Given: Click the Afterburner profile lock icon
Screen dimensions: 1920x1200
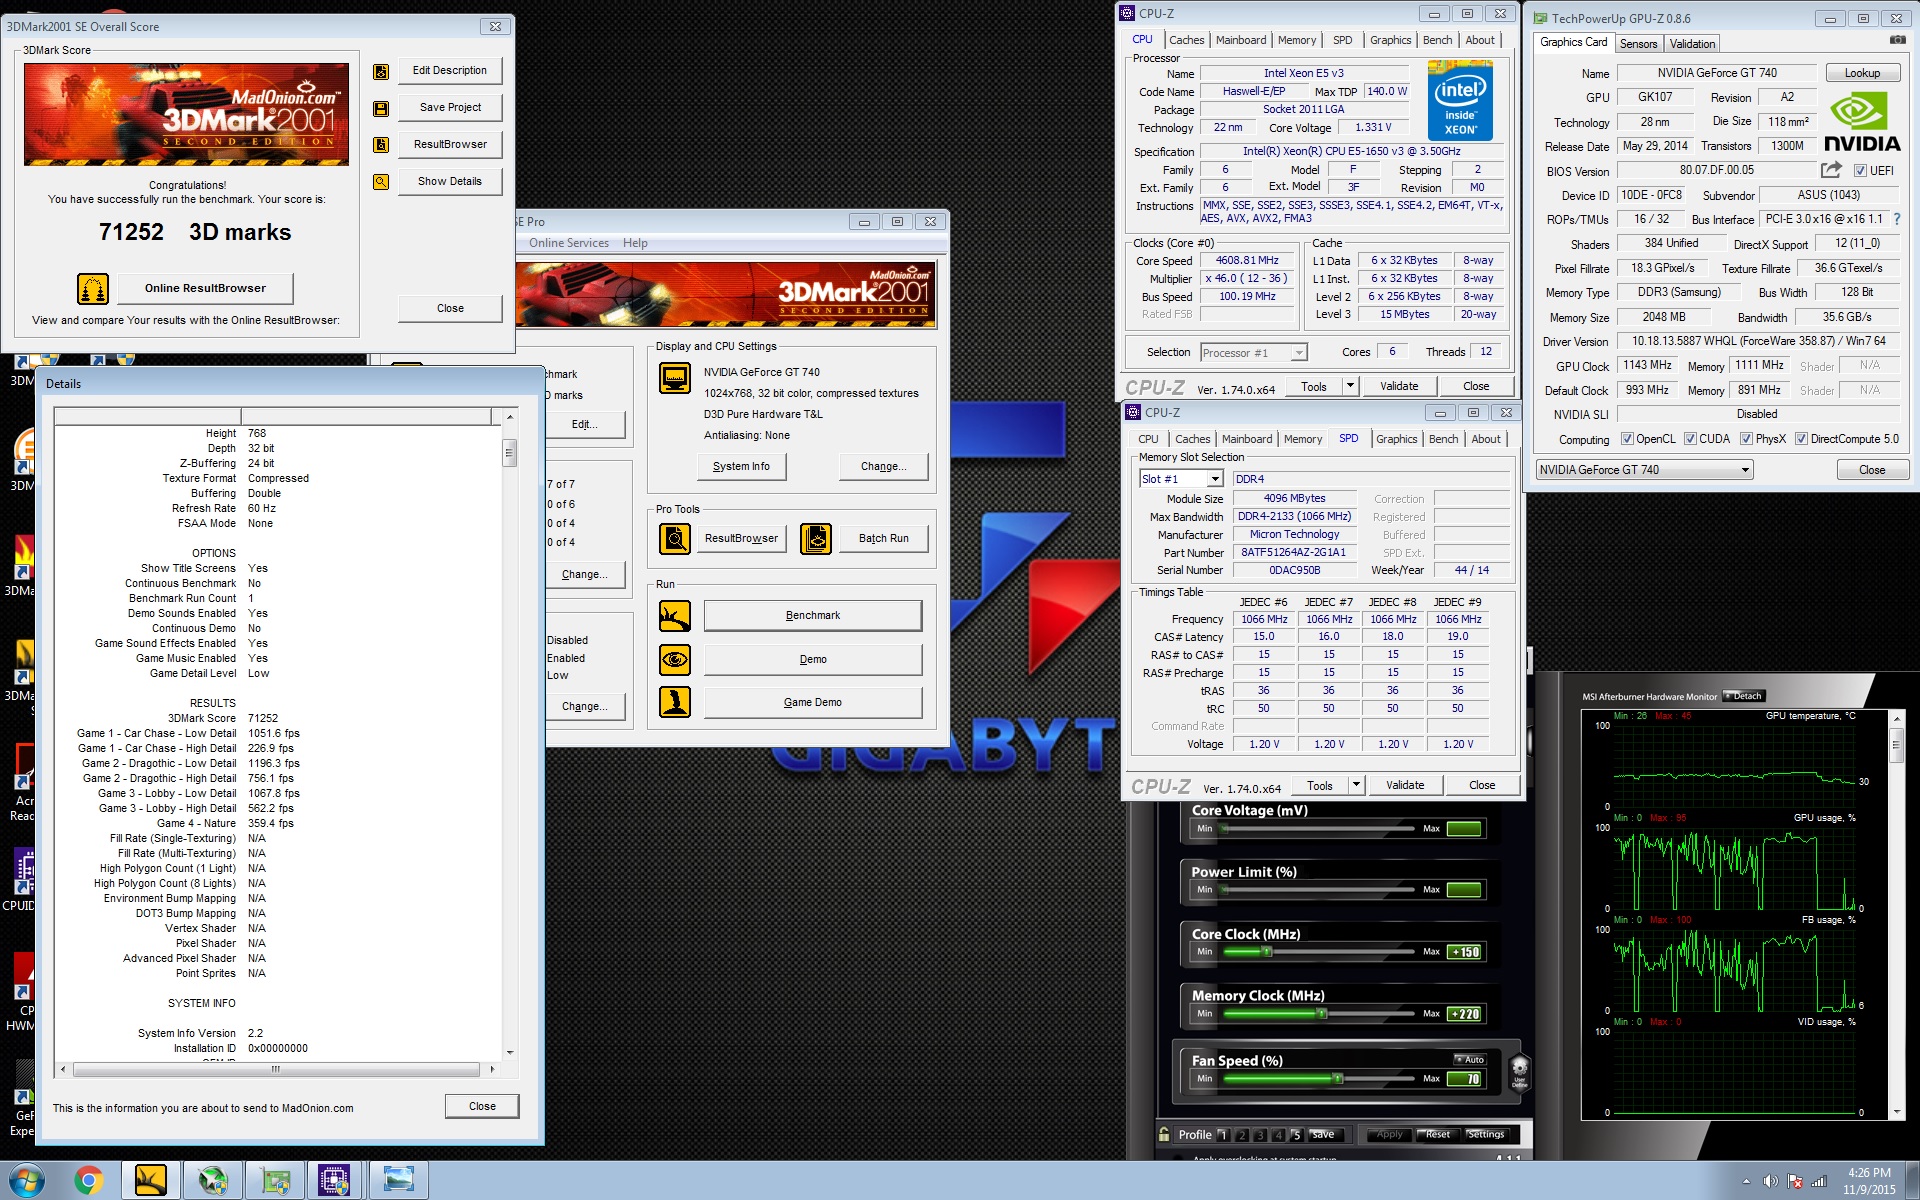Looking at the screenshot, I should [x=1164, y=1135].
